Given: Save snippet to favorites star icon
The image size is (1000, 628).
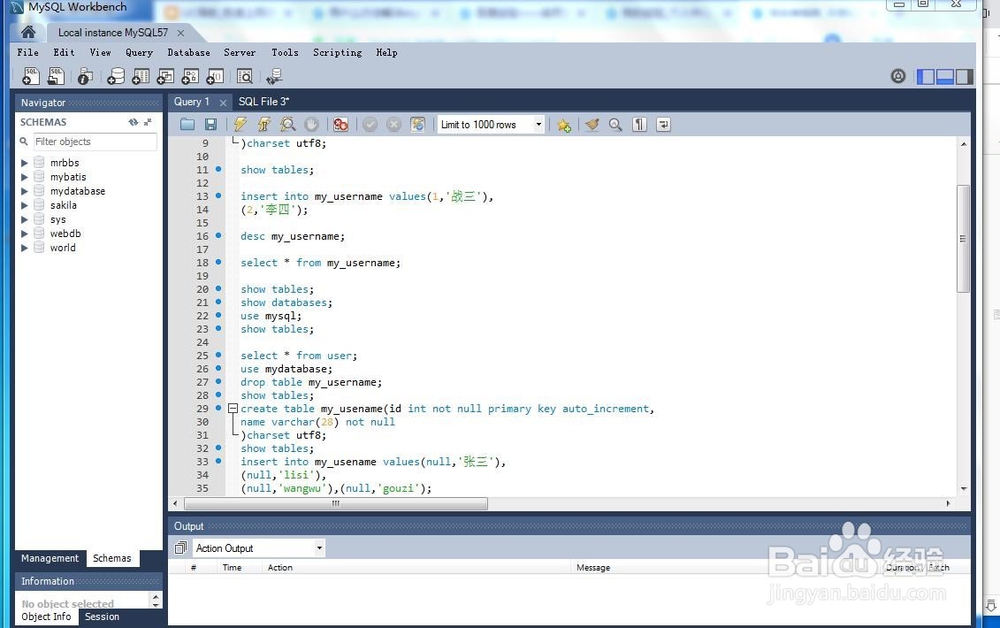Looking at the screenshot, I should (564, 125).
